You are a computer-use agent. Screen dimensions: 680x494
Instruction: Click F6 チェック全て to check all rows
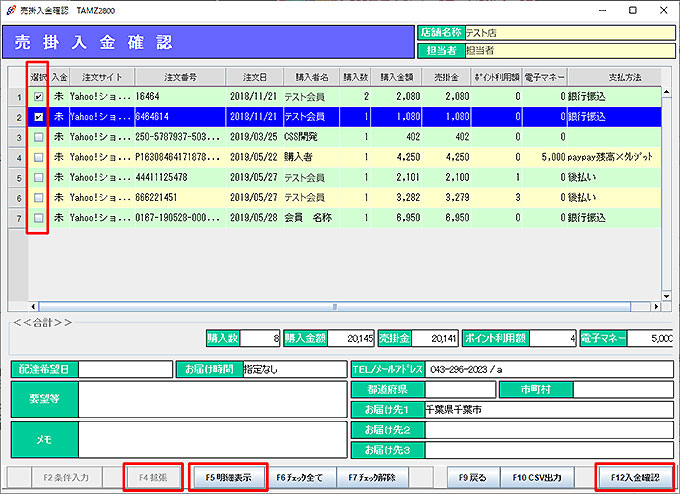click(x=301, y=478)
